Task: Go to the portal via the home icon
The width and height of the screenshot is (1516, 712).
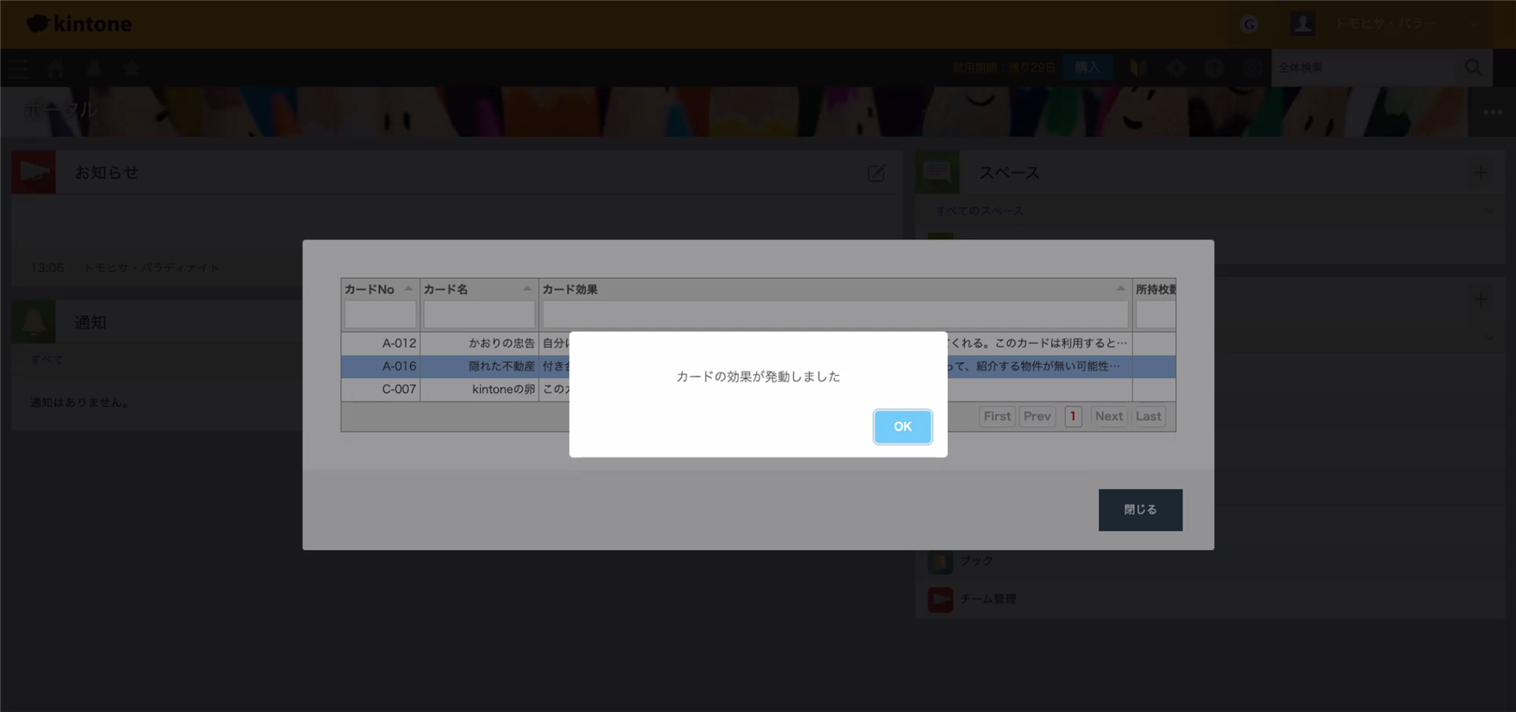Action: point(56,68)
